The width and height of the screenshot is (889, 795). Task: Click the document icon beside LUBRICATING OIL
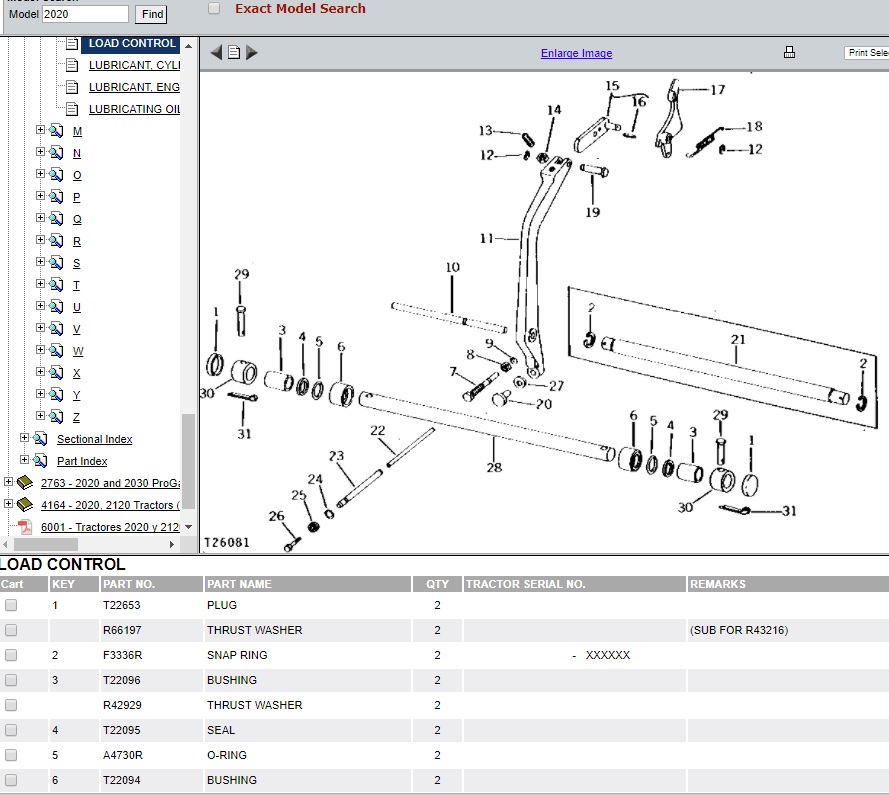point(71,109)
